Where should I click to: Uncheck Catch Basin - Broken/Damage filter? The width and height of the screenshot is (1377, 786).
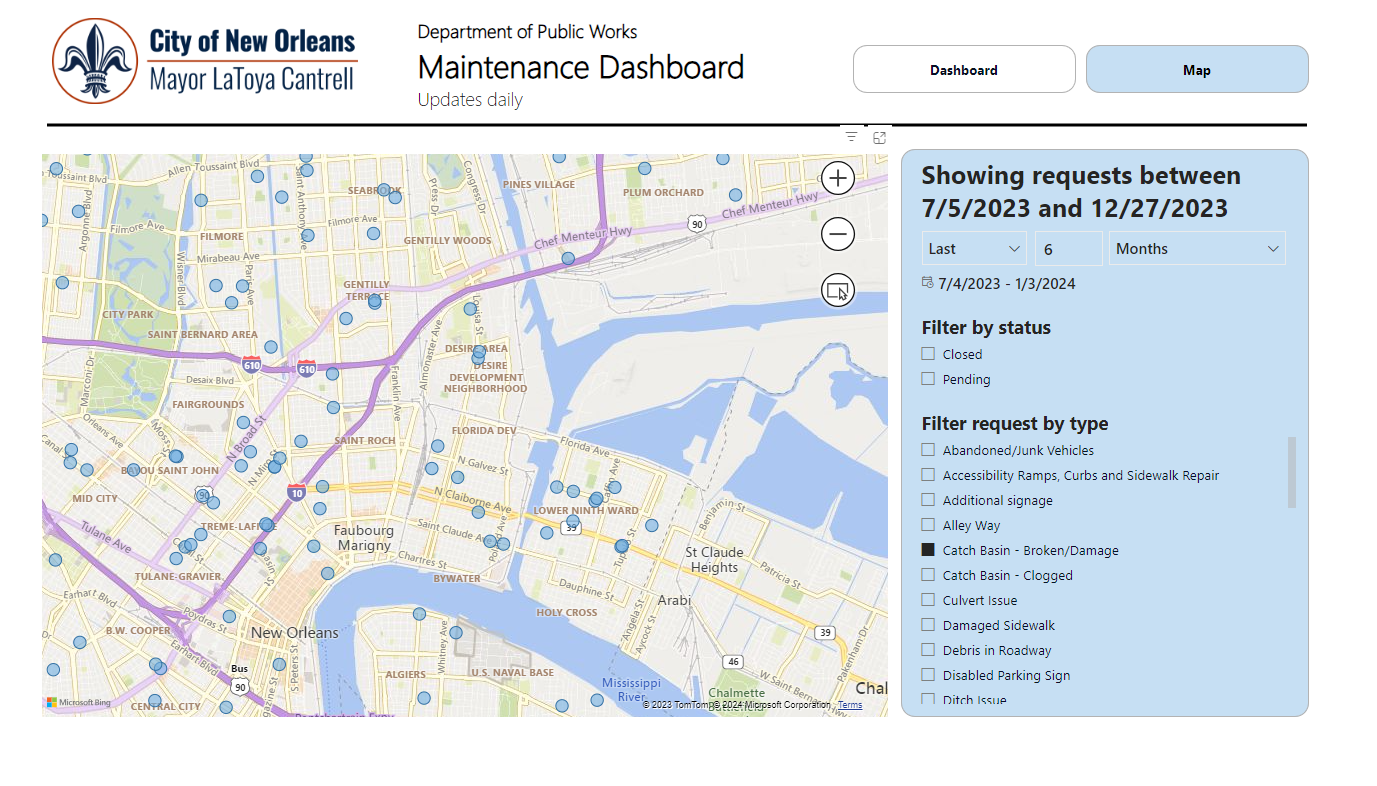click(x=926, y=549)
